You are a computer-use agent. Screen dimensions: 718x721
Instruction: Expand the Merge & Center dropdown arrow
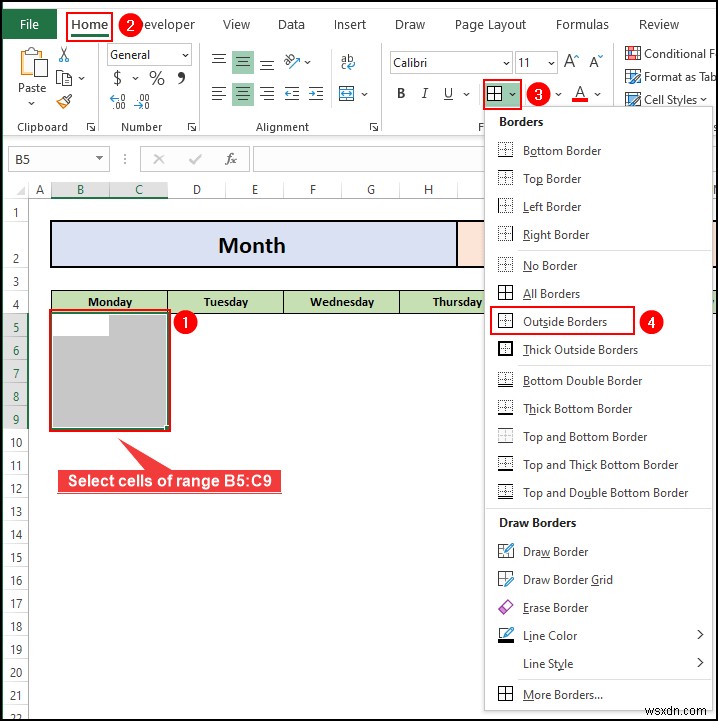[364, 94]
